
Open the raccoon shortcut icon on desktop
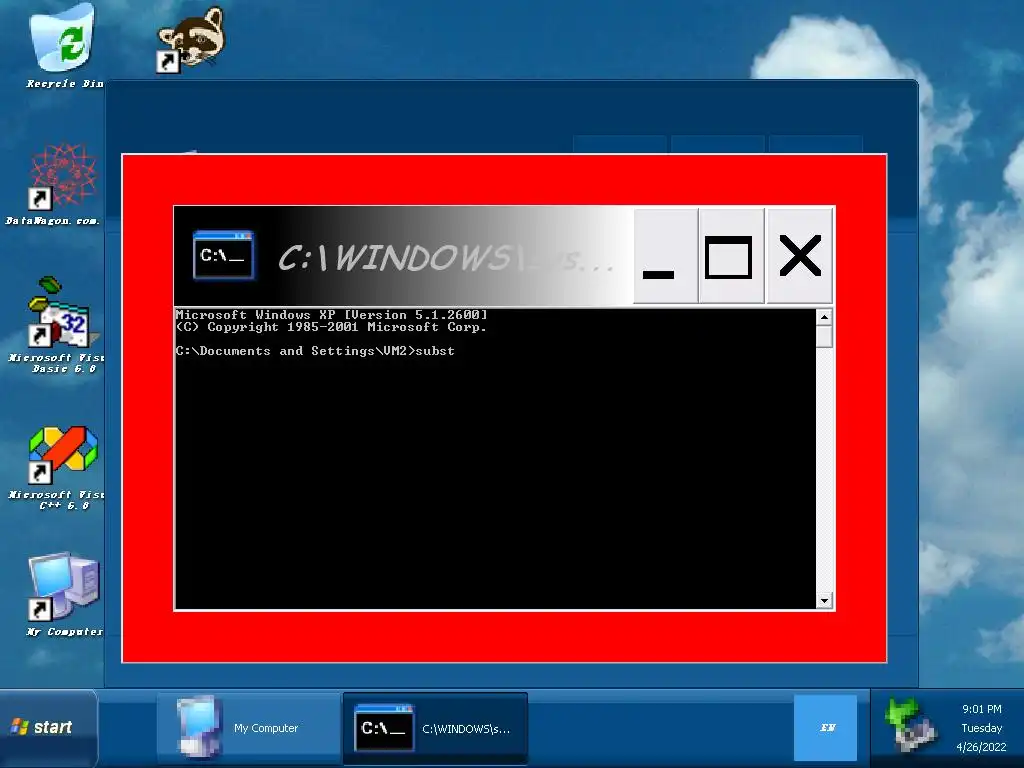[190, 39]
